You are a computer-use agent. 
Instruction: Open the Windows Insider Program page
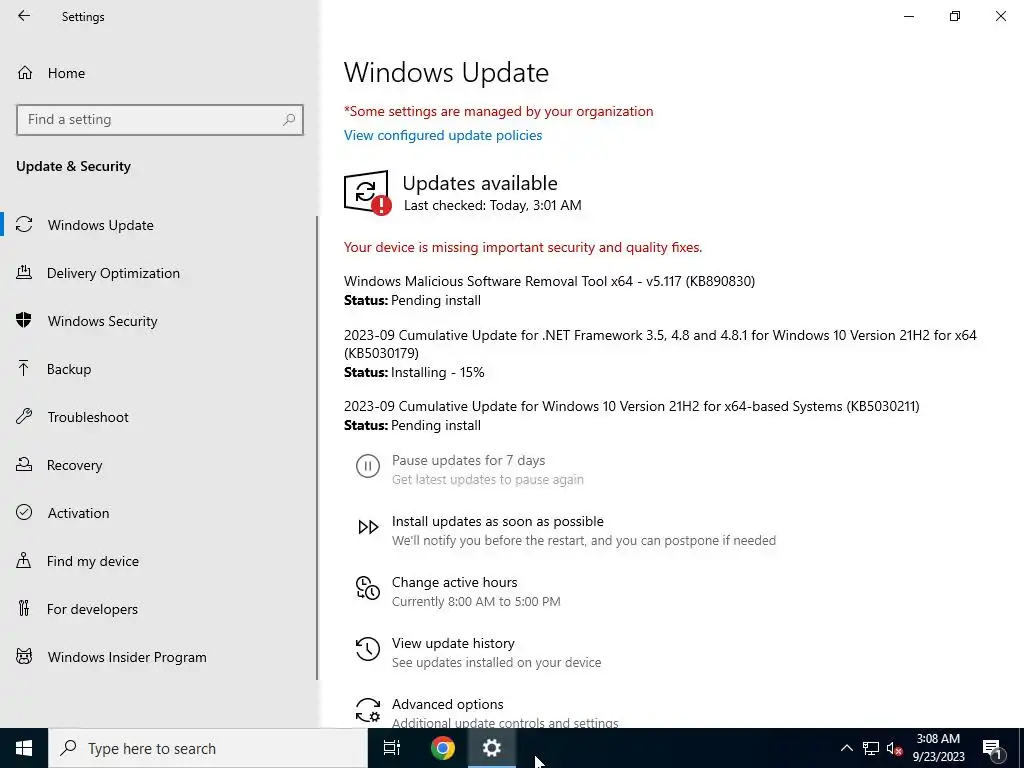159,657
